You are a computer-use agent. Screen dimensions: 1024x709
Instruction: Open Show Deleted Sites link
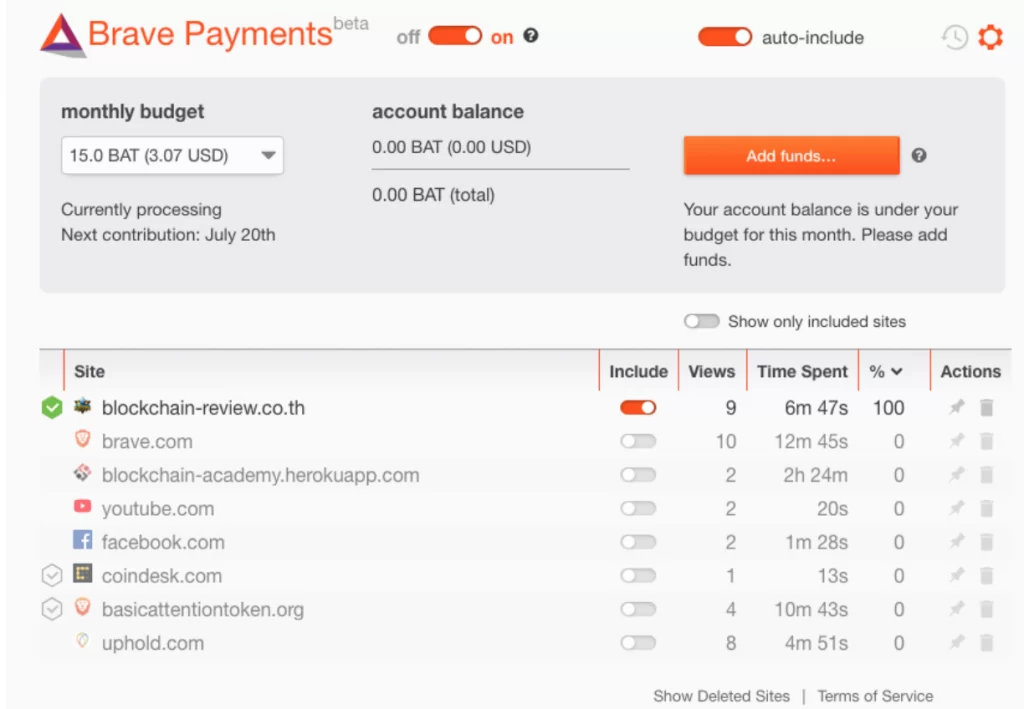(x=721, y=696)
